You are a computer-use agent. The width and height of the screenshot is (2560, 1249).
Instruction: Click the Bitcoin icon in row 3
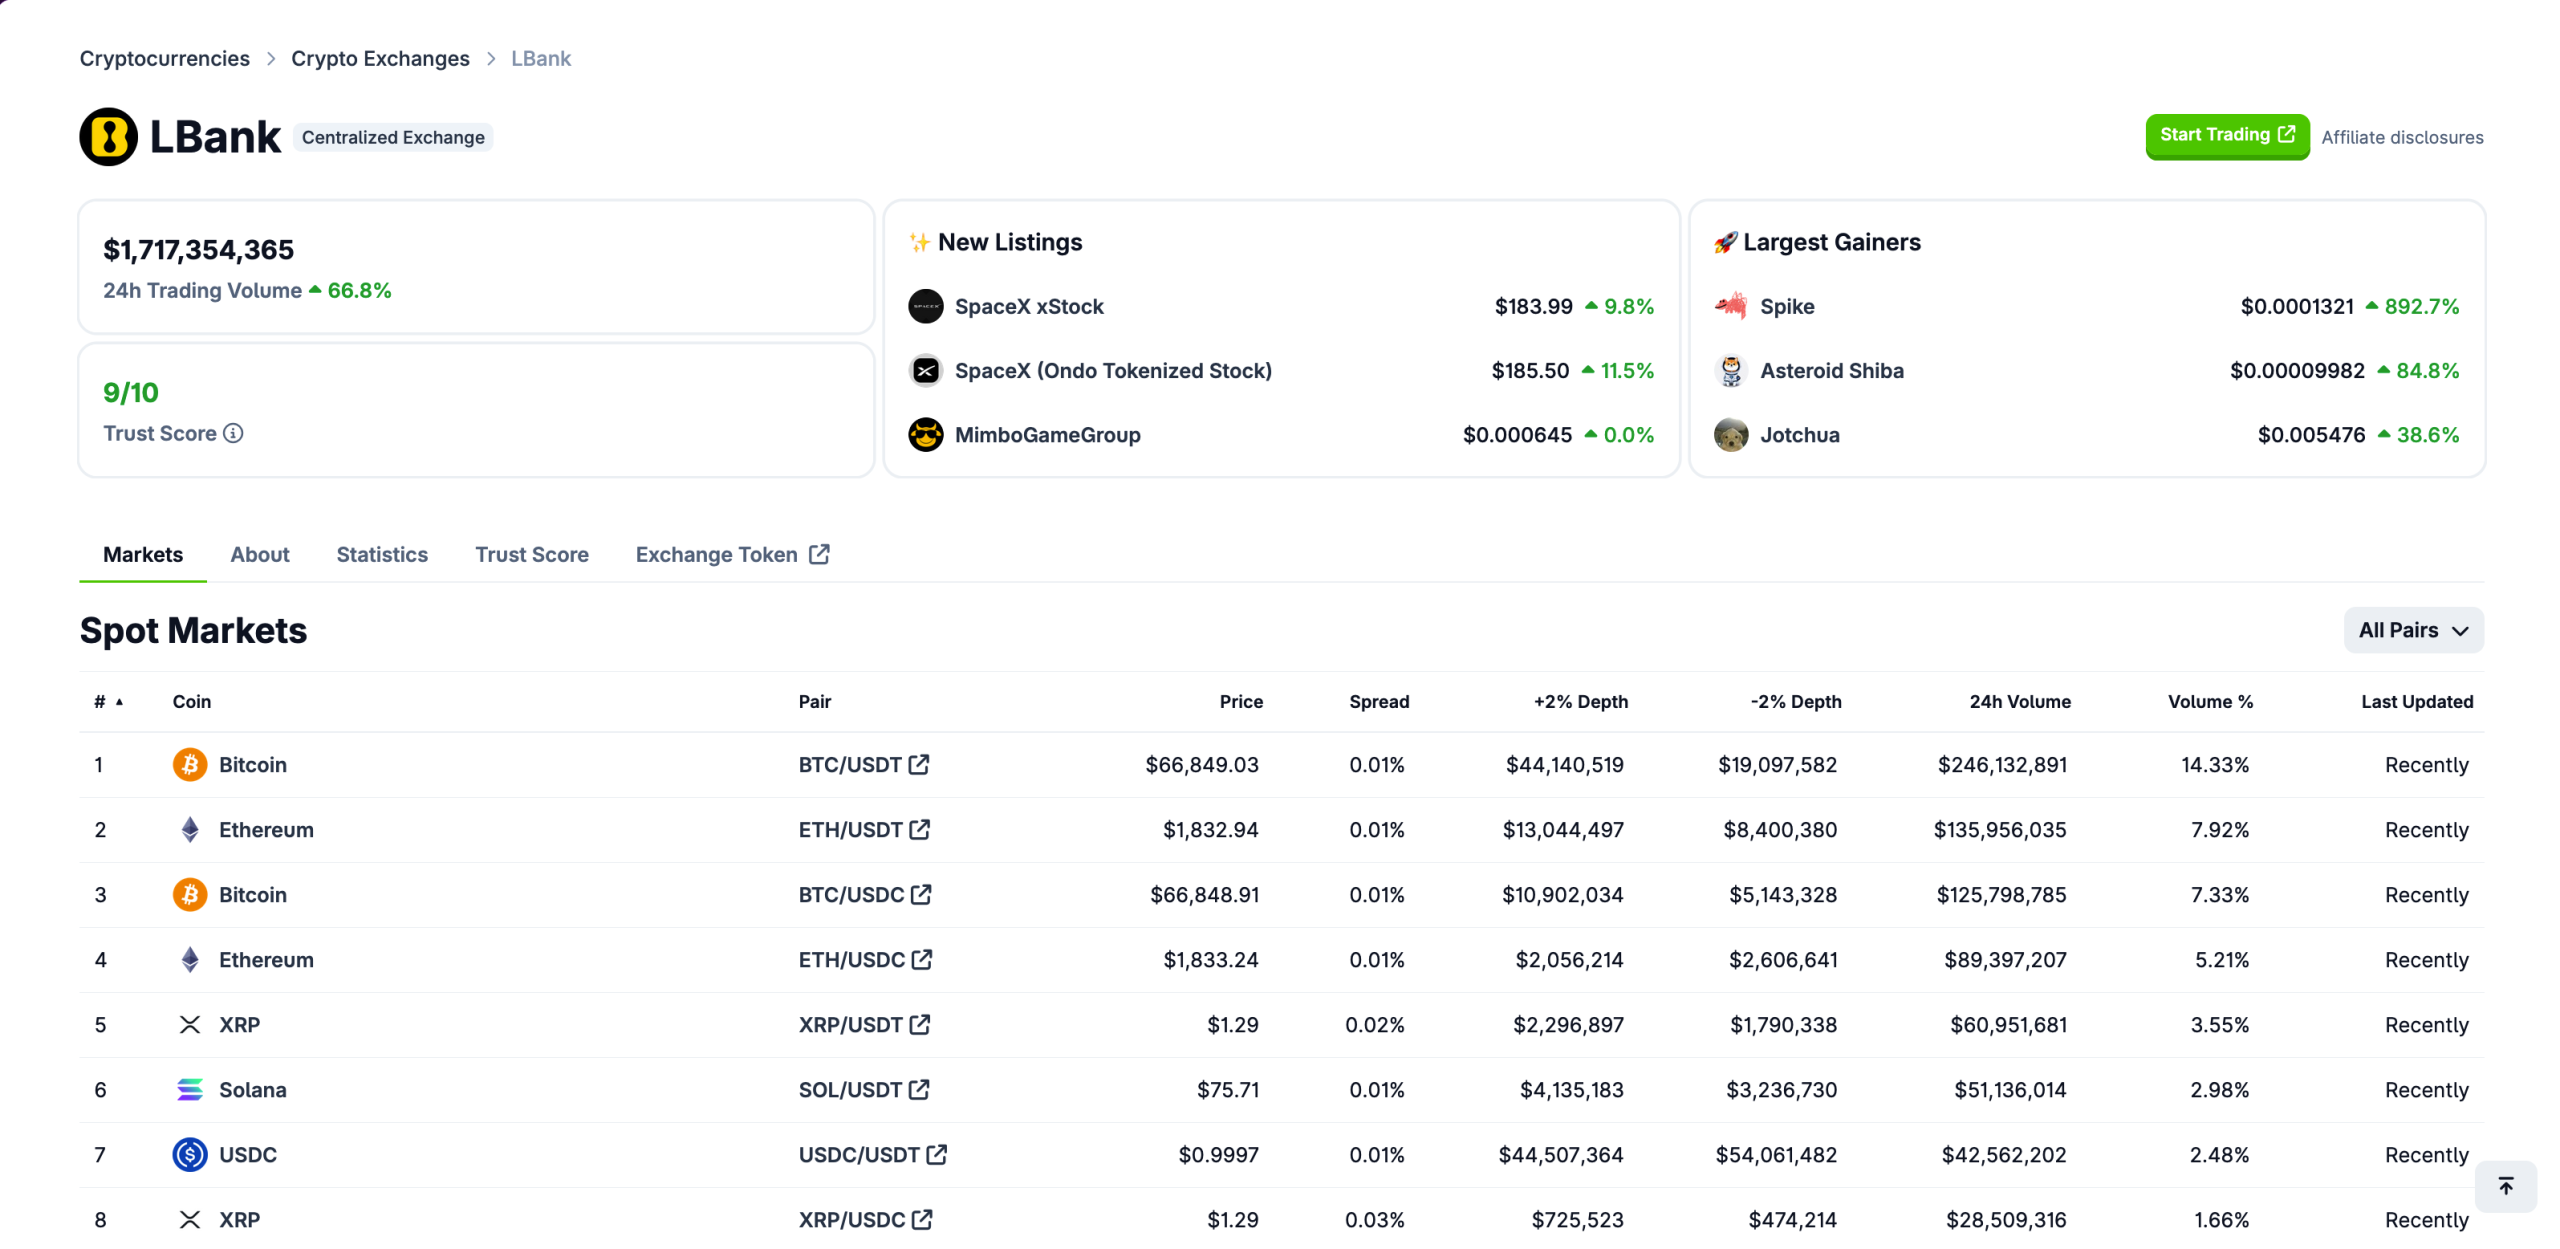[x=189, y=895]
